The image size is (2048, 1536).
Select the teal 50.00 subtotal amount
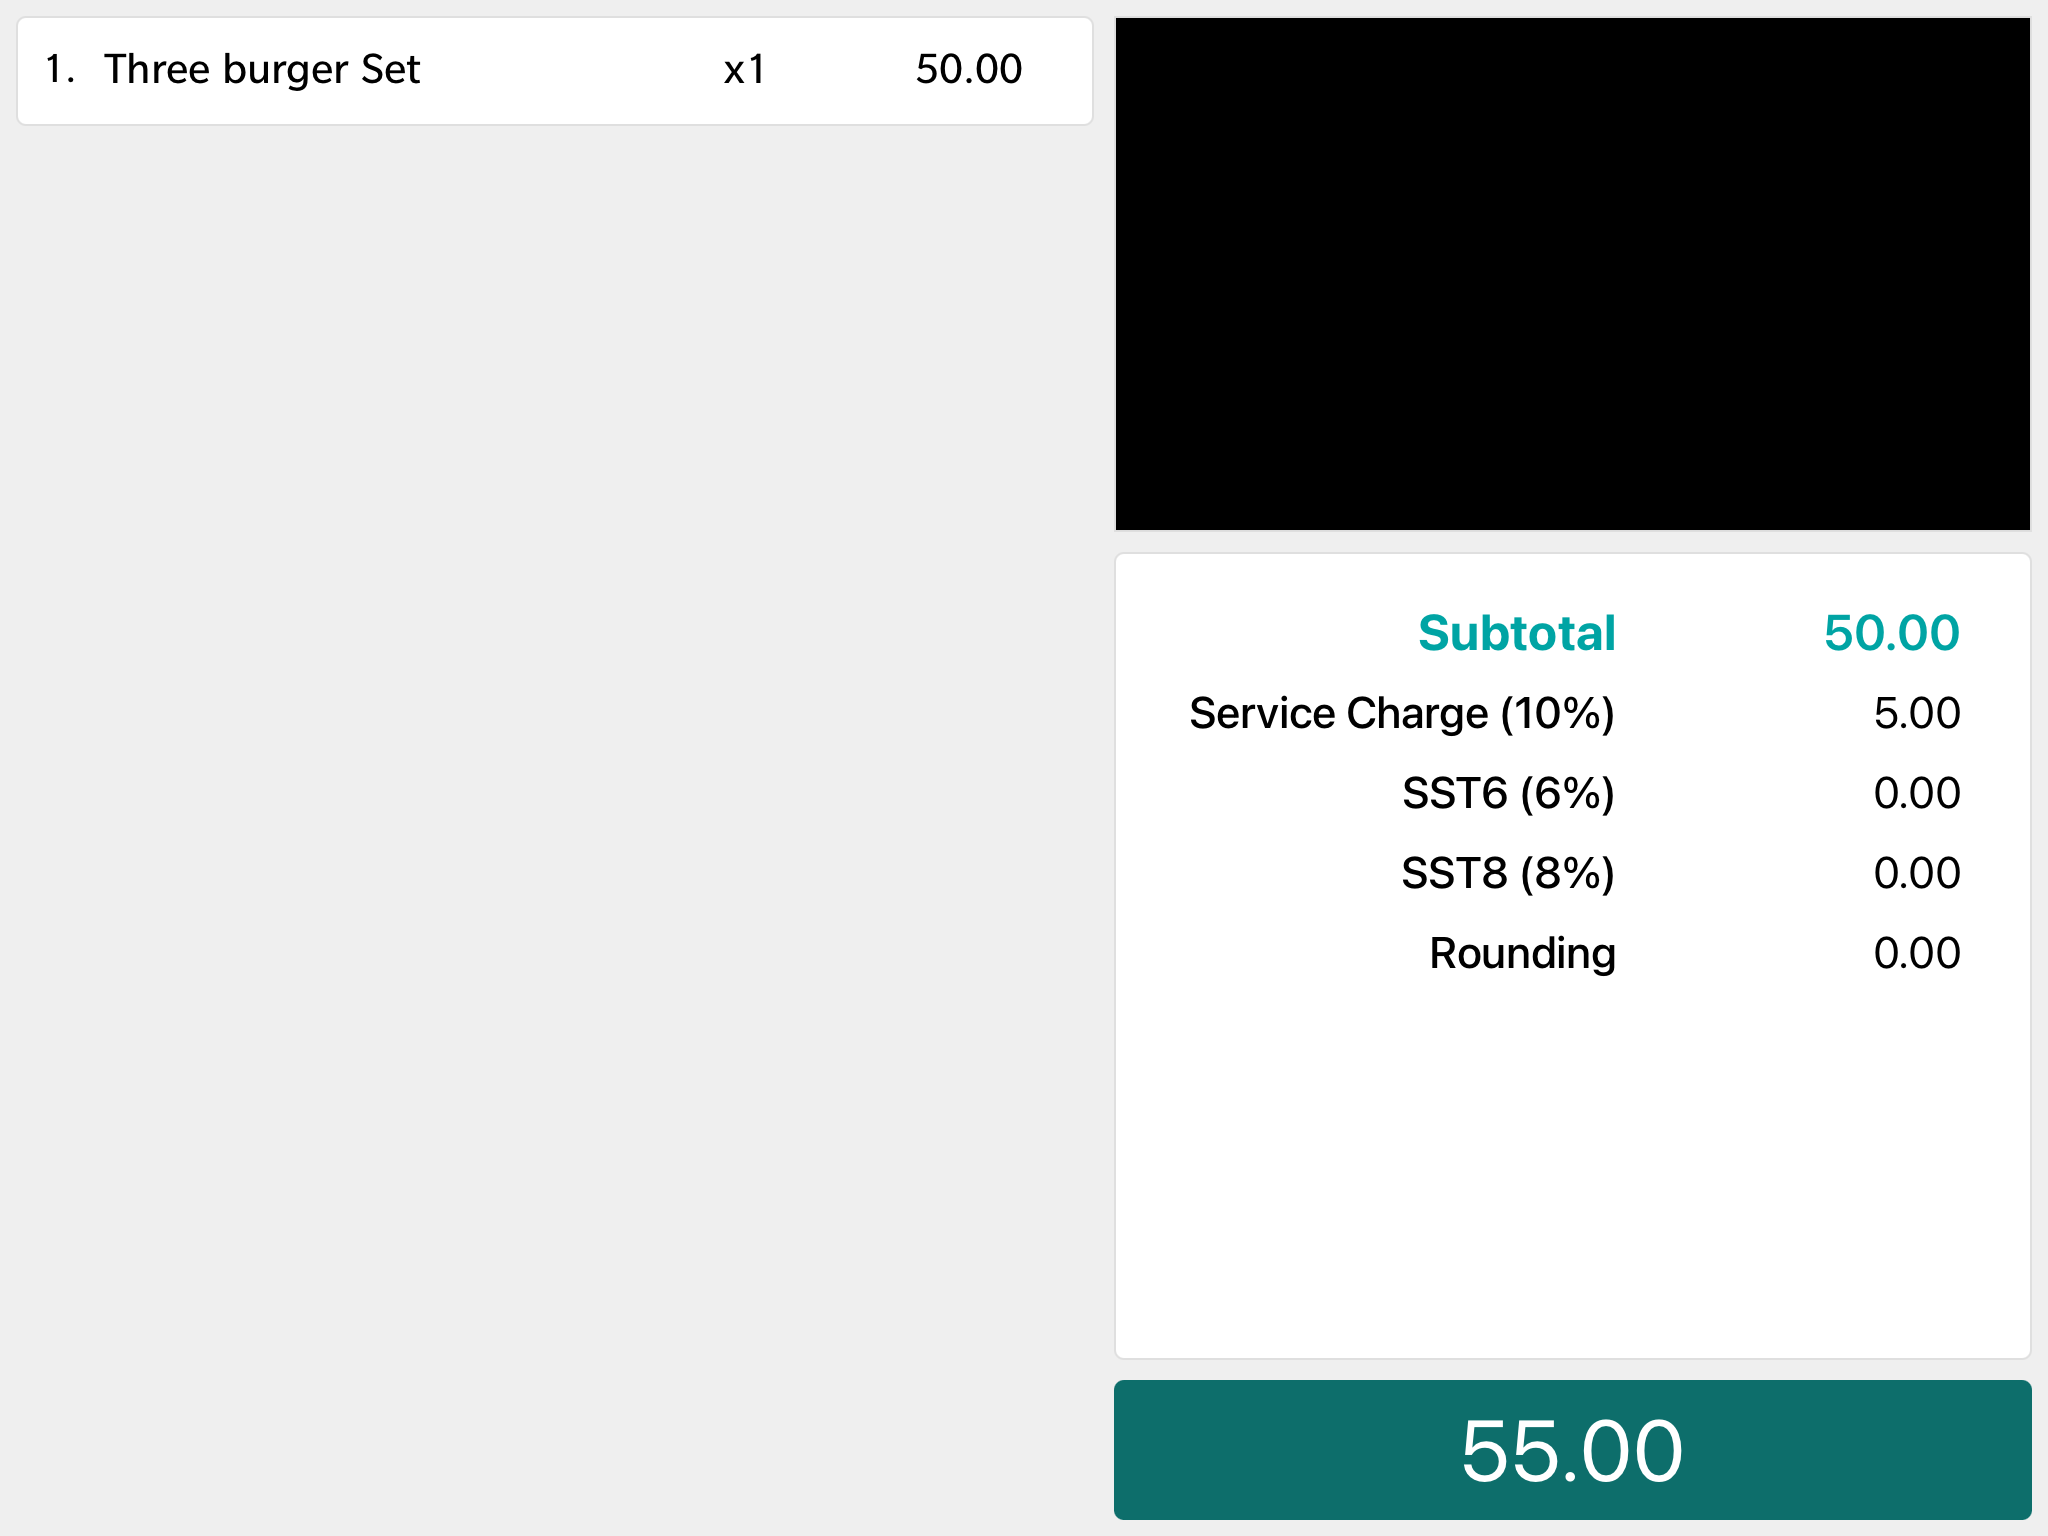1891,633
